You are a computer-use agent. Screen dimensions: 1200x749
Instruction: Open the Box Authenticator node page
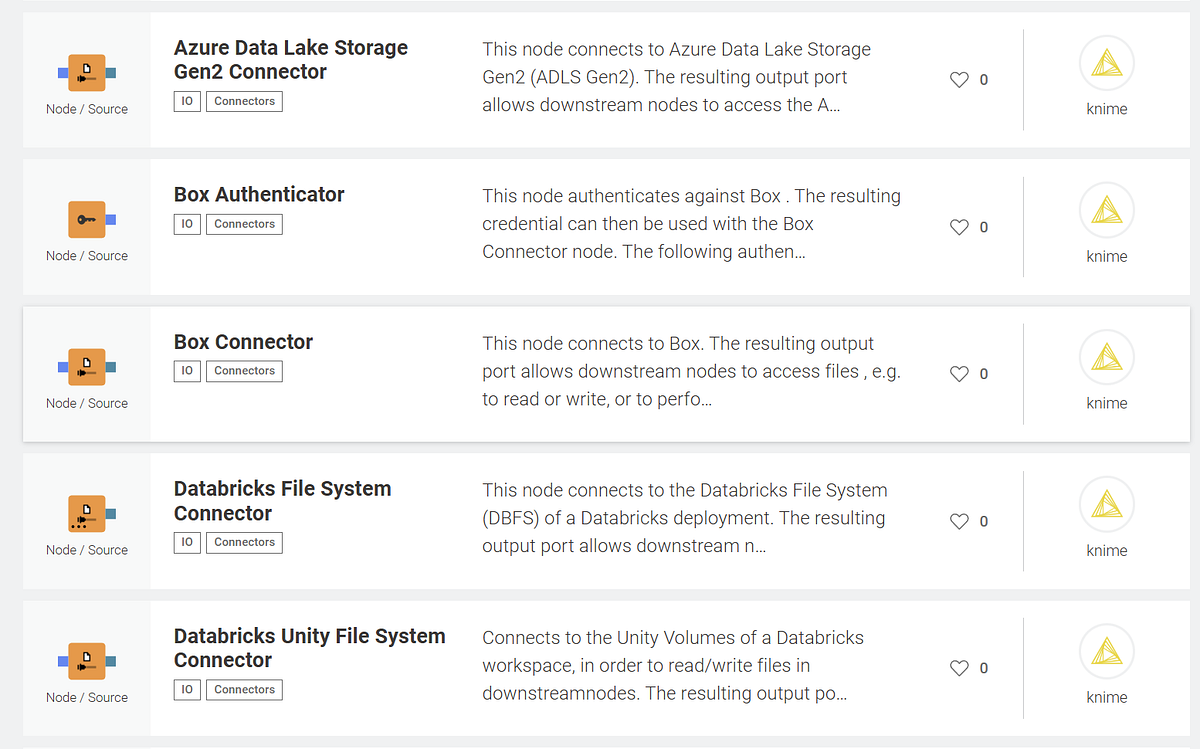coord(259,194)
